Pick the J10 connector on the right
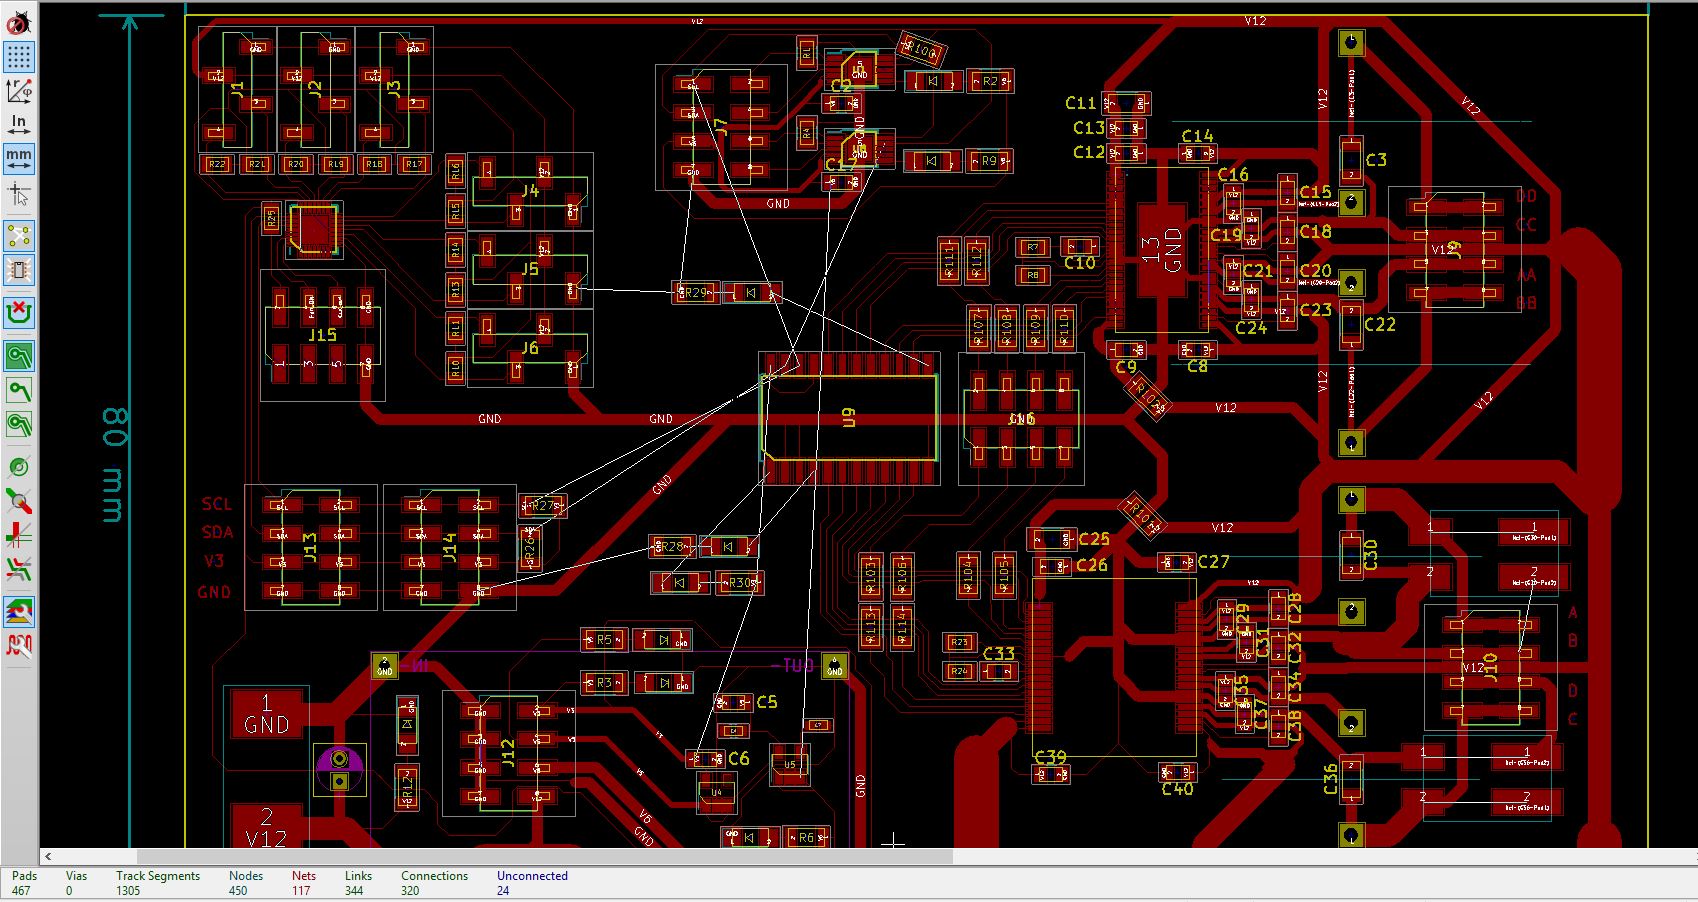This screenshot has height=902, width=1698. pos(1490,667)
